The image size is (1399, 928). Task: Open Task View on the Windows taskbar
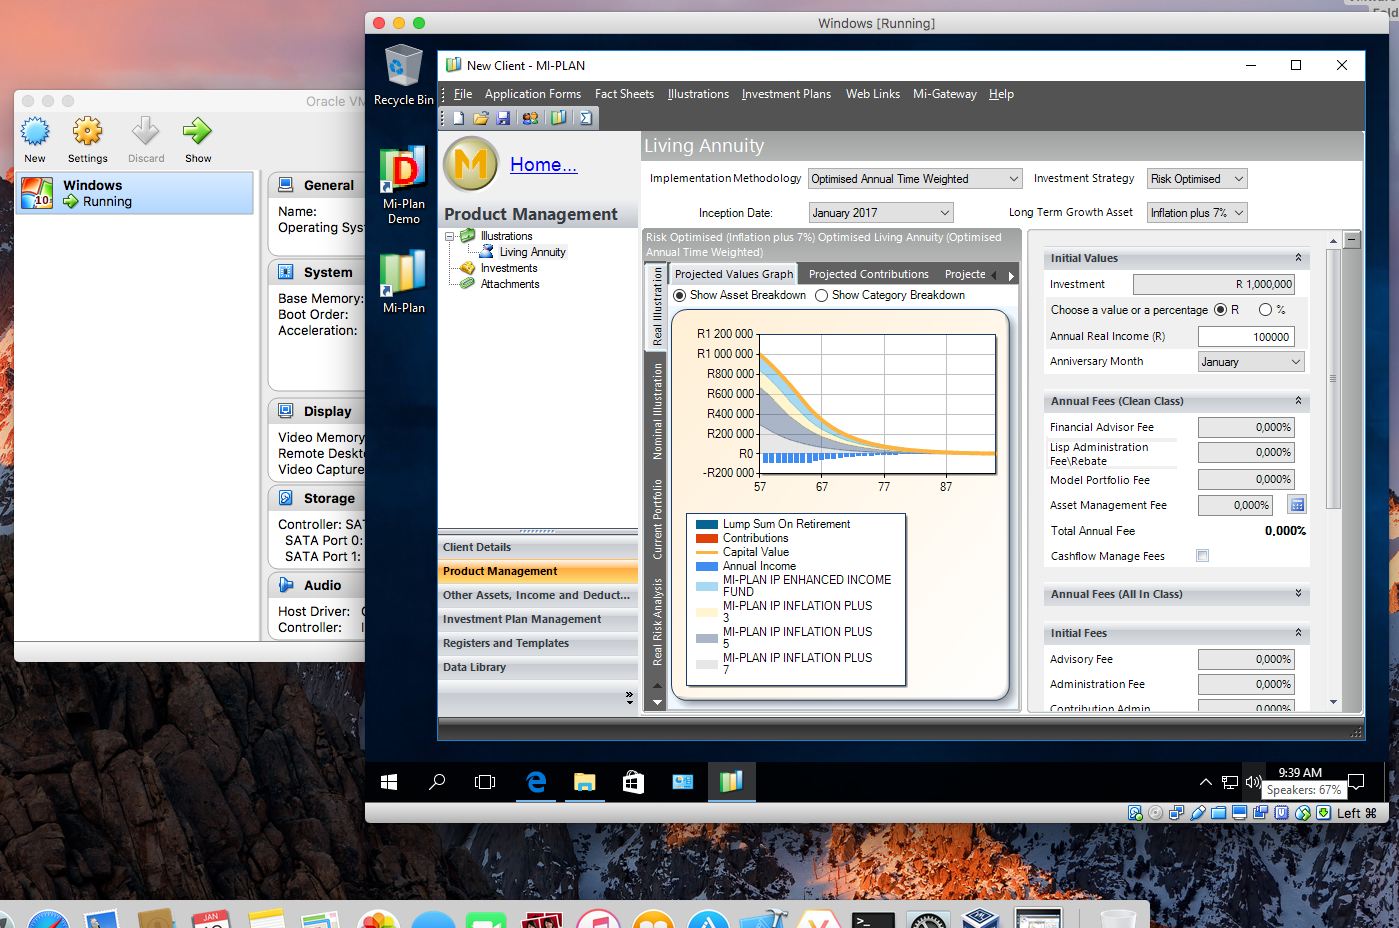(485, 782)
